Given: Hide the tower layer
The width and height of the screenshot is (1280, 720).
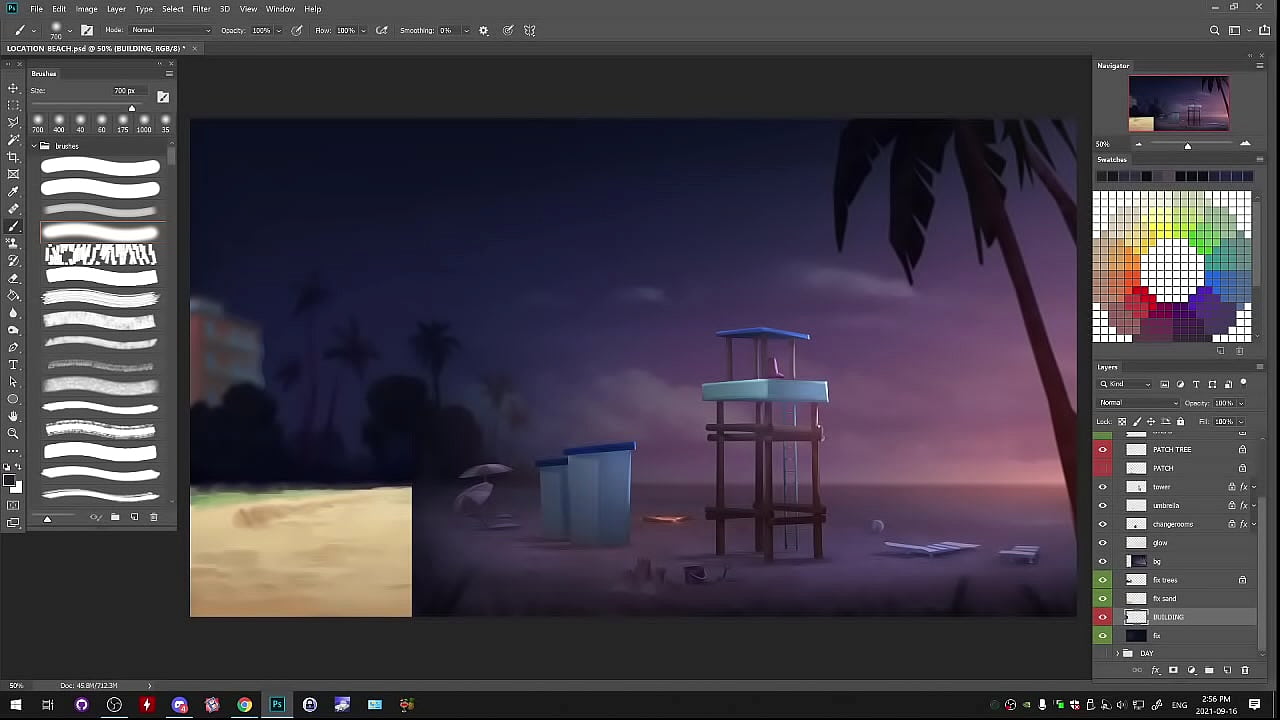Looking at the screenshot, I should [1103, 487].
